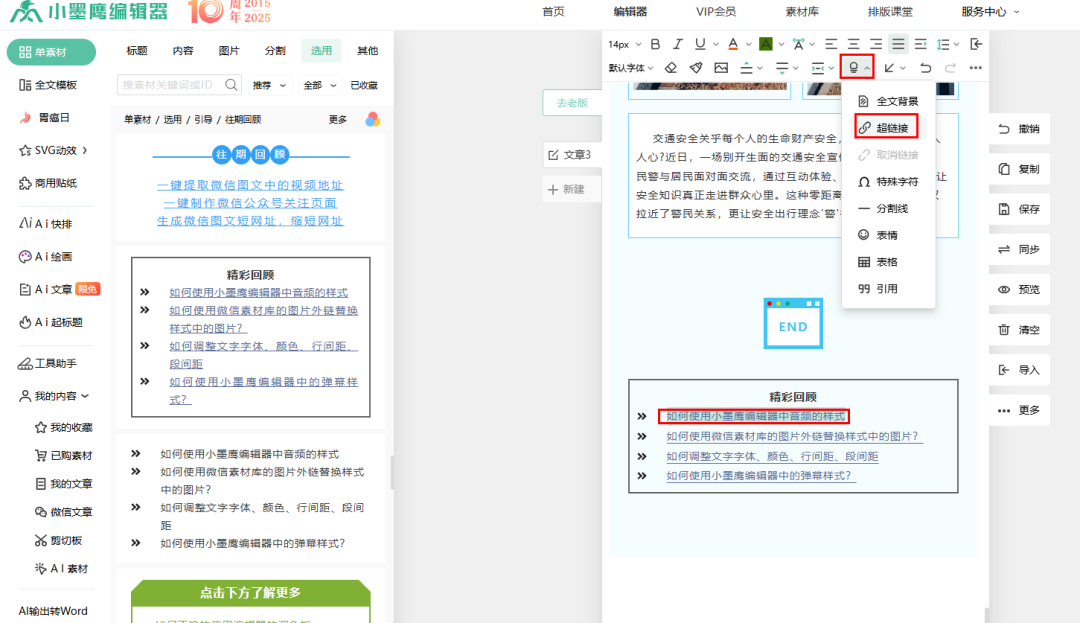
Task: Choose 超链接 from the insert menu
Action: [892, 128]
